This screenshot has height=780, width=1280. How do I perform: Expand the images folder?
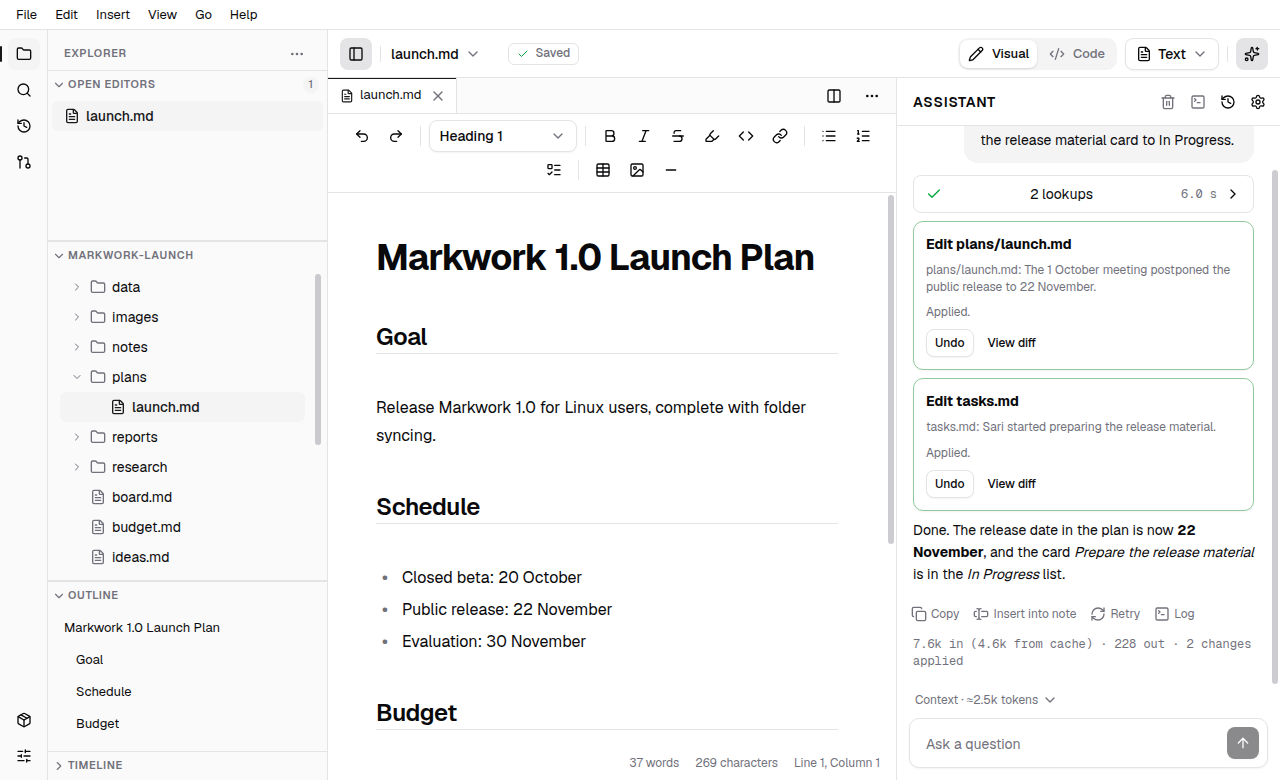point(182,317)
